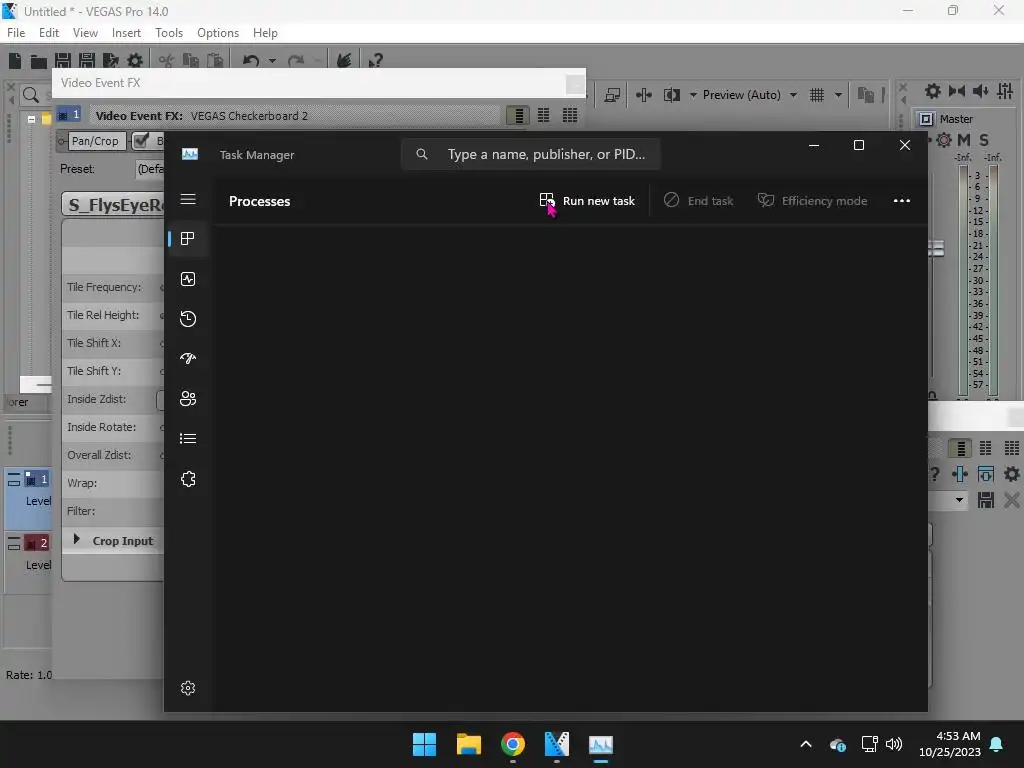
Task: Select video track 2 header number
Action: pos(37,543)
